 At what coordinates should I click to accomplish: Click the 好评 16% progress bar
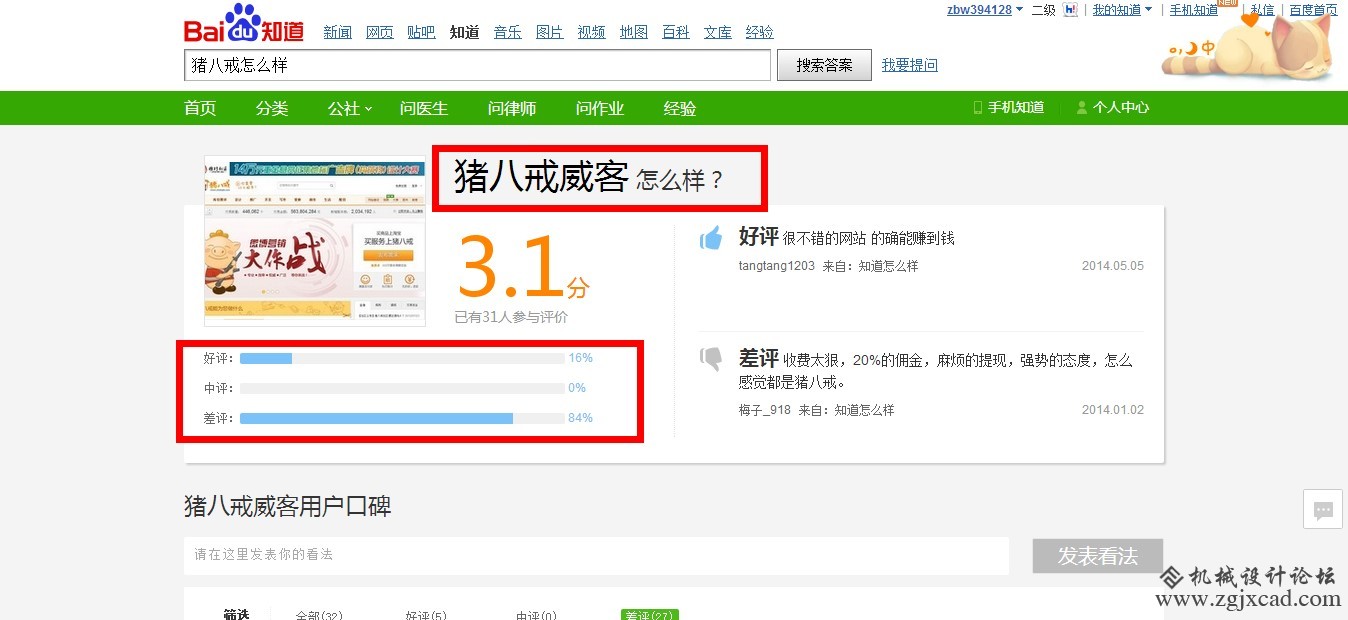[x=402, y=358]
